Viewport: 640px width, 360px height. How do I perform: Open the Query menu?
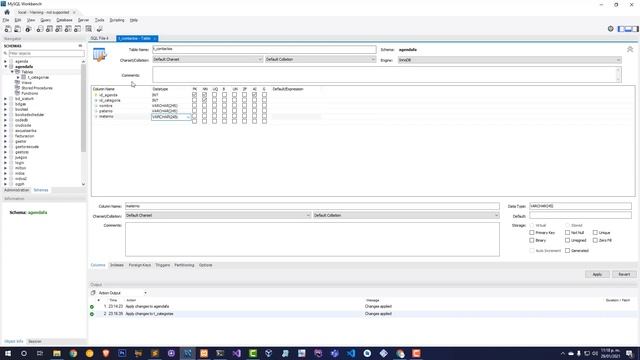coord(46,20)
